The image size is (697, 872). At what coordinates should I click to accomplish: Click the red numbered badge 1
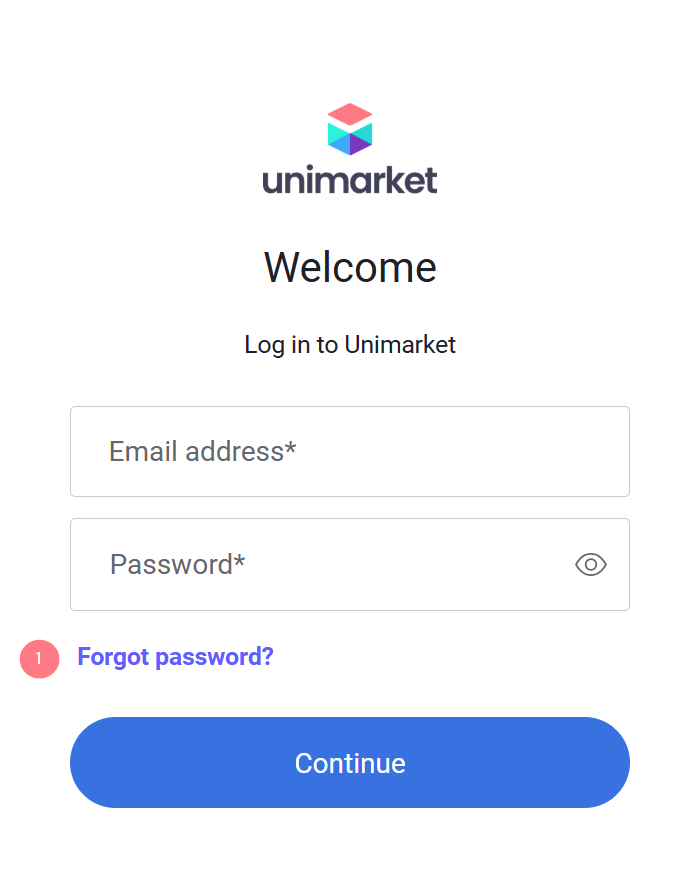[39, 658]
